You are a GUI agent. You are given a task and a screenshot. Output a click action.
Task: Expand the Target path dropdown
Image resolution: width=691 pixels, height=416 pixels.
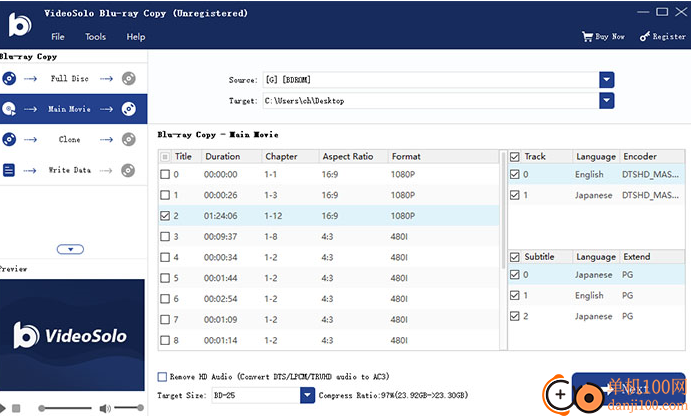pos(606,100)
